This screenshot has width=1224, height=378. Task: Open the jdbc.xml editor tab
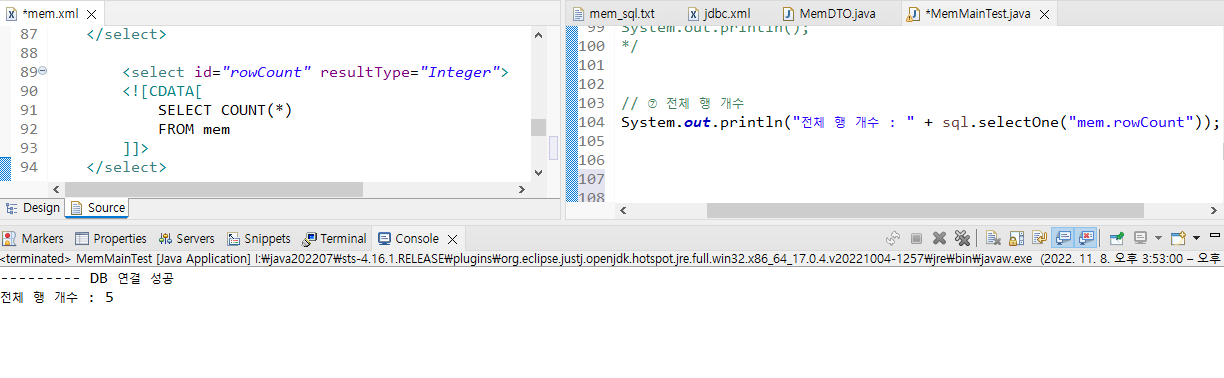pyautogui.click(x=719, y=13)
